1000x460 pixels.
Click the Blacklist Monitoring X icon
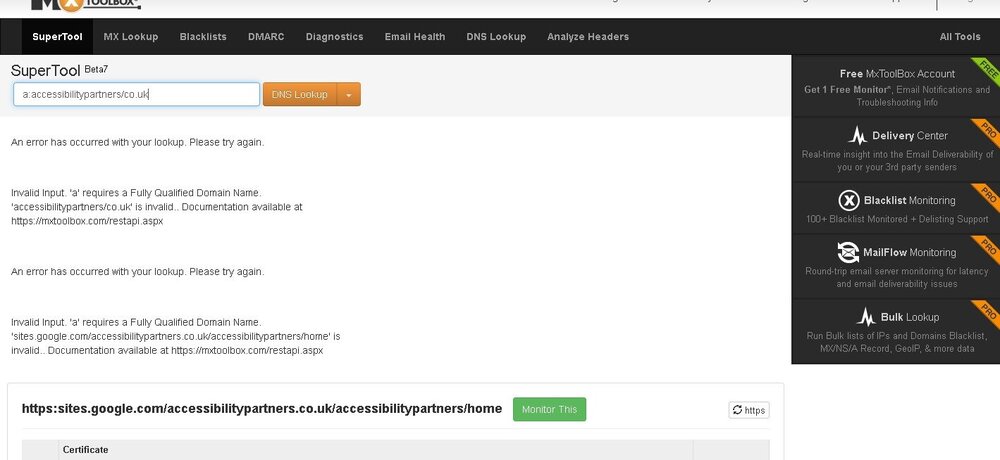[x=849, y=200]
